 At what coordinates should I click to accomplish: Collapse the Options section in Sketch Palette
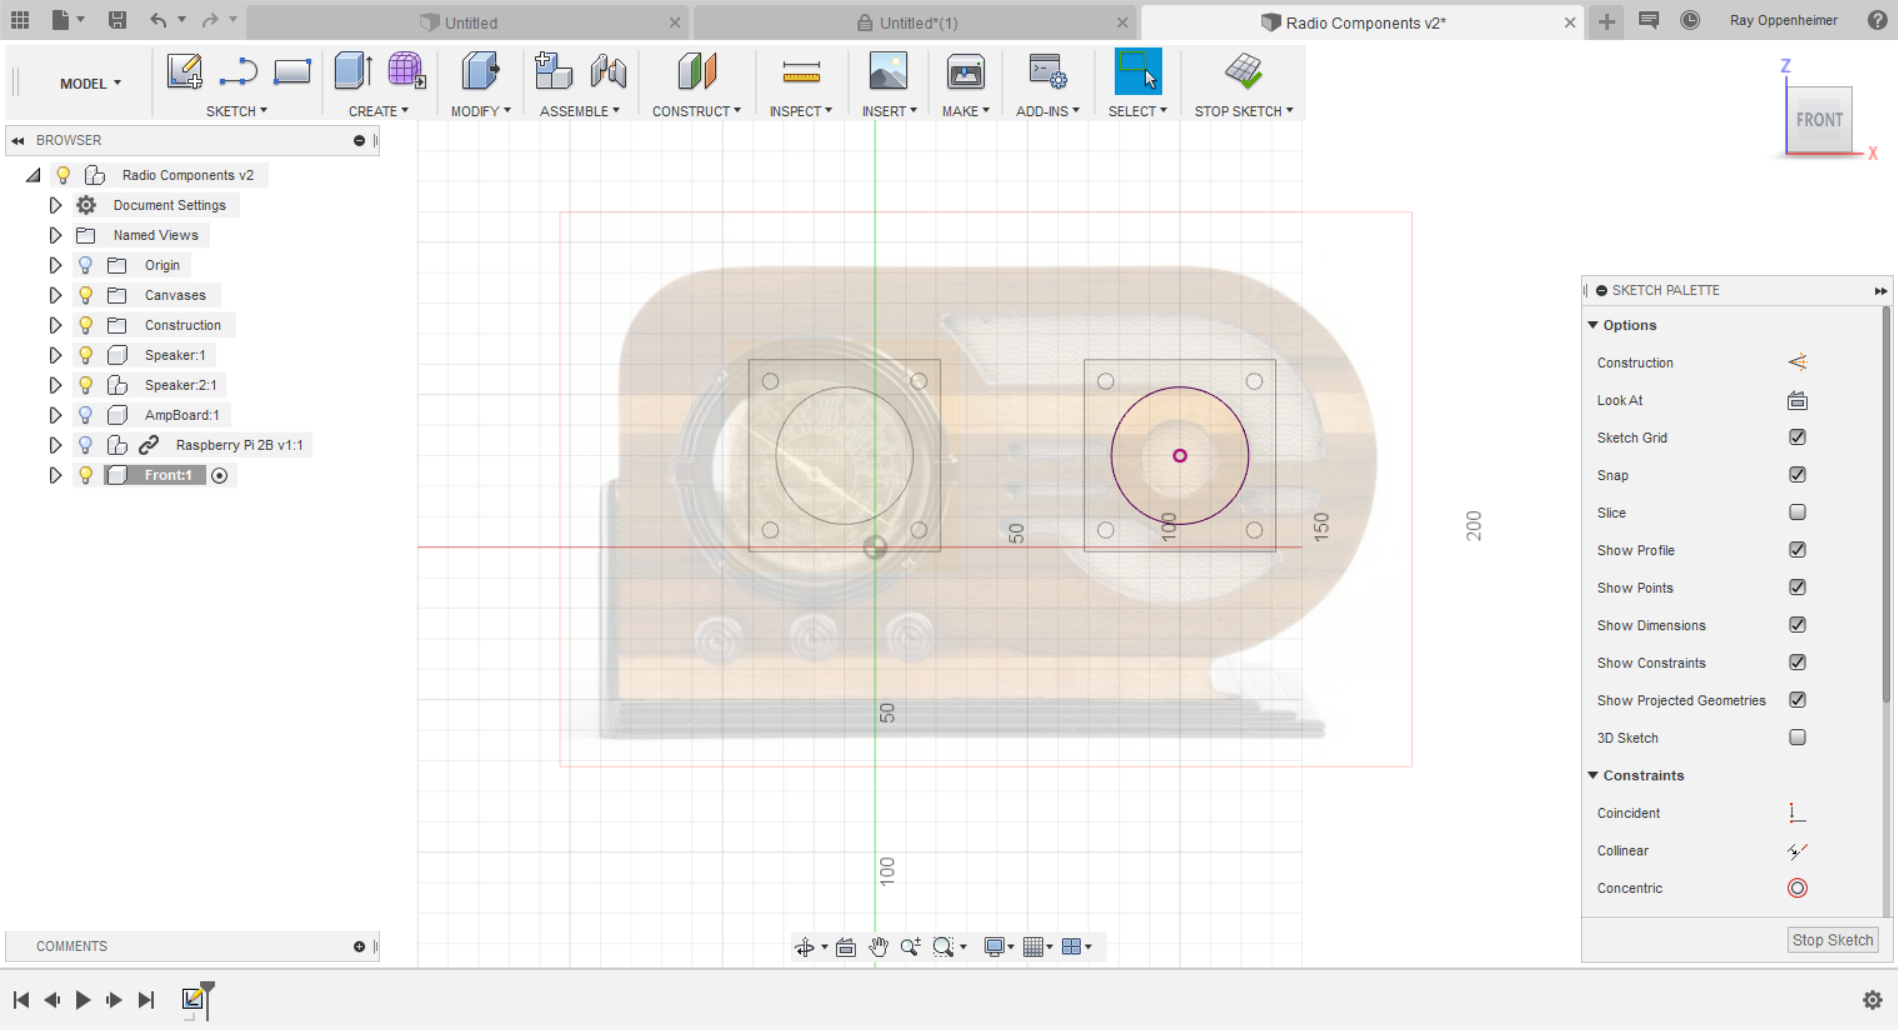(1593, 325)
